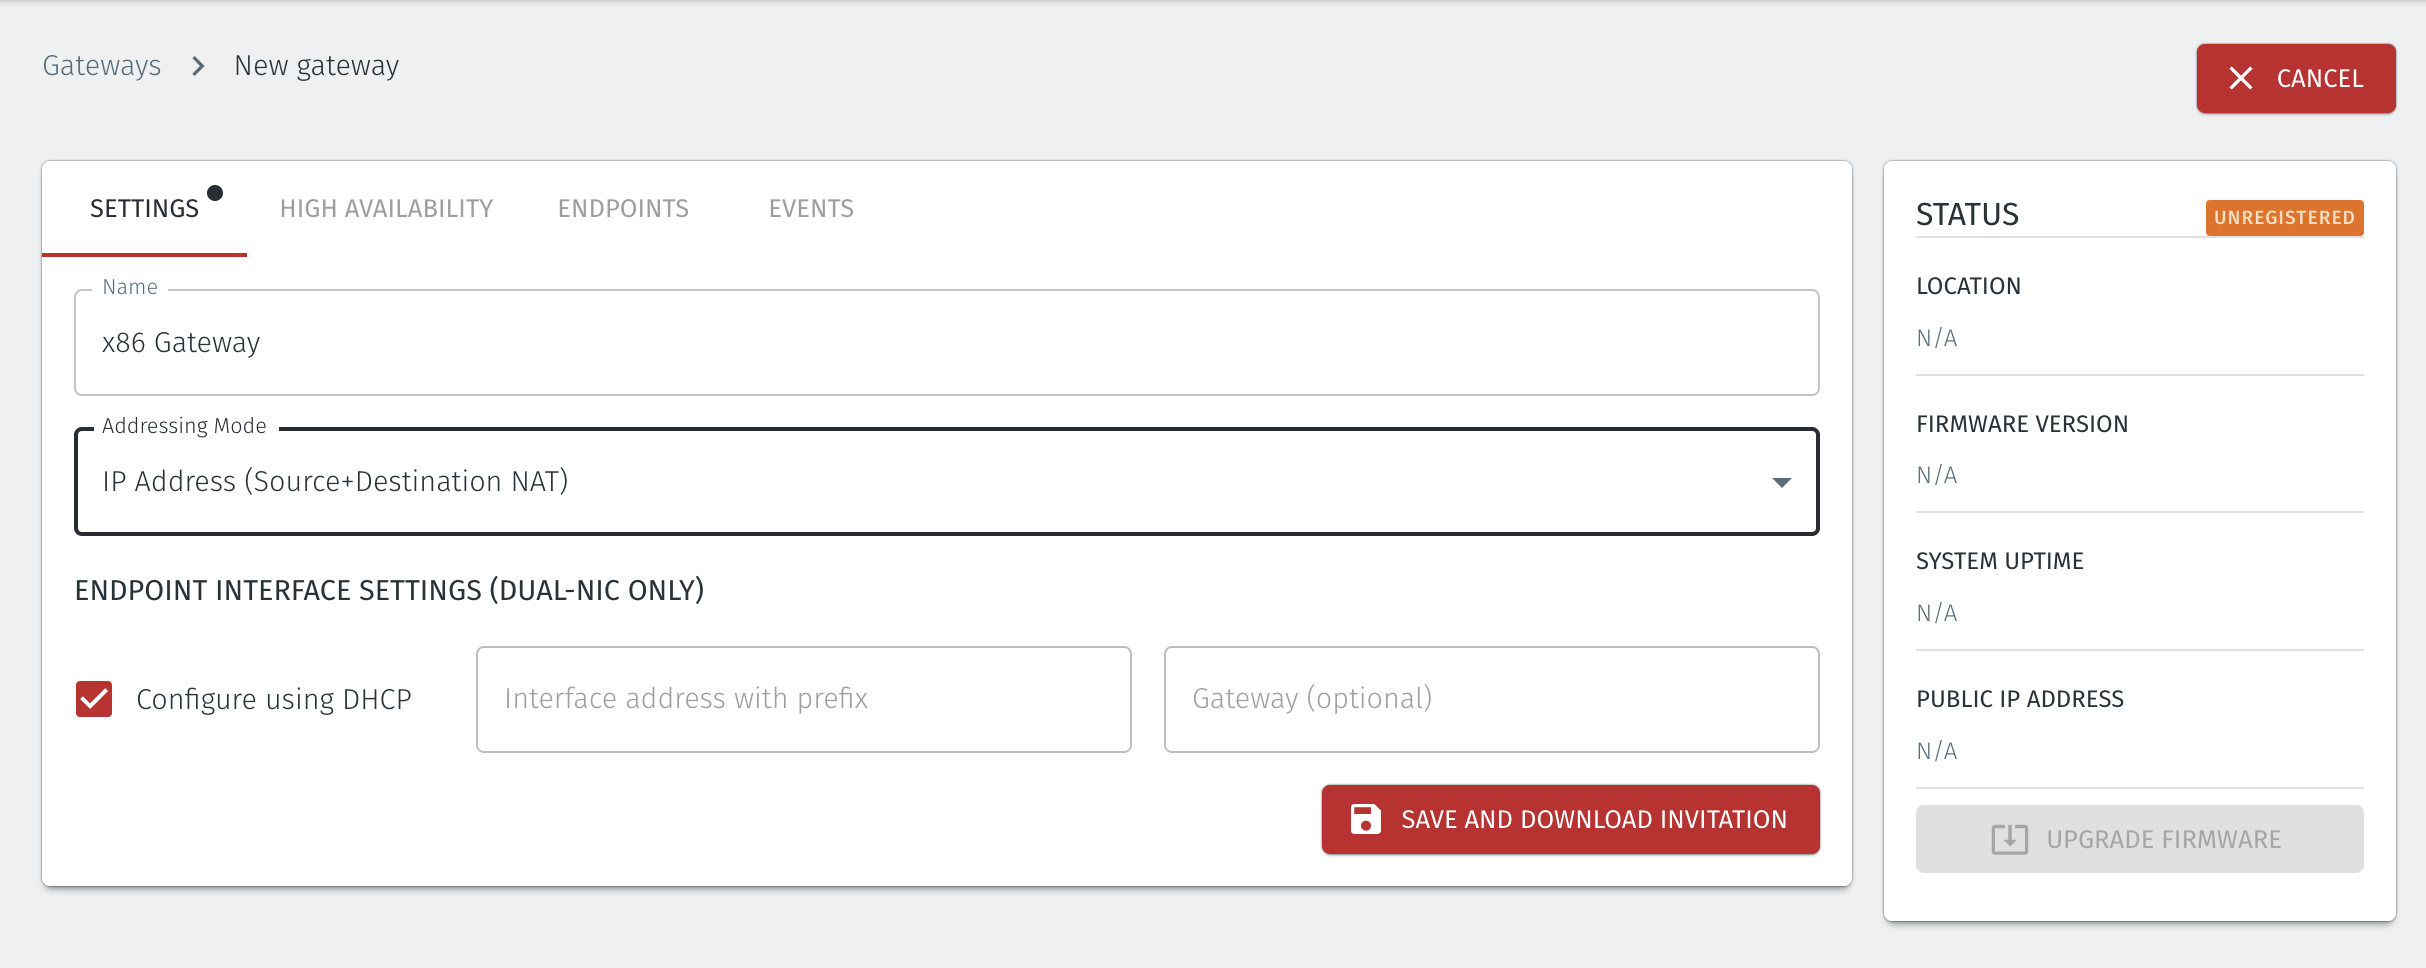Select the IP Address (Source+Destination NAT) value
Screen dimensions: 2426x968
335,481
